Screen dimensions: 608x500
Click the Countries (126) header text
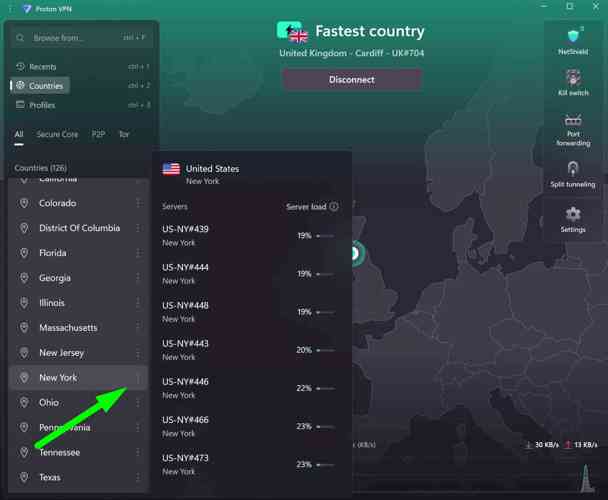coord(40,168)
